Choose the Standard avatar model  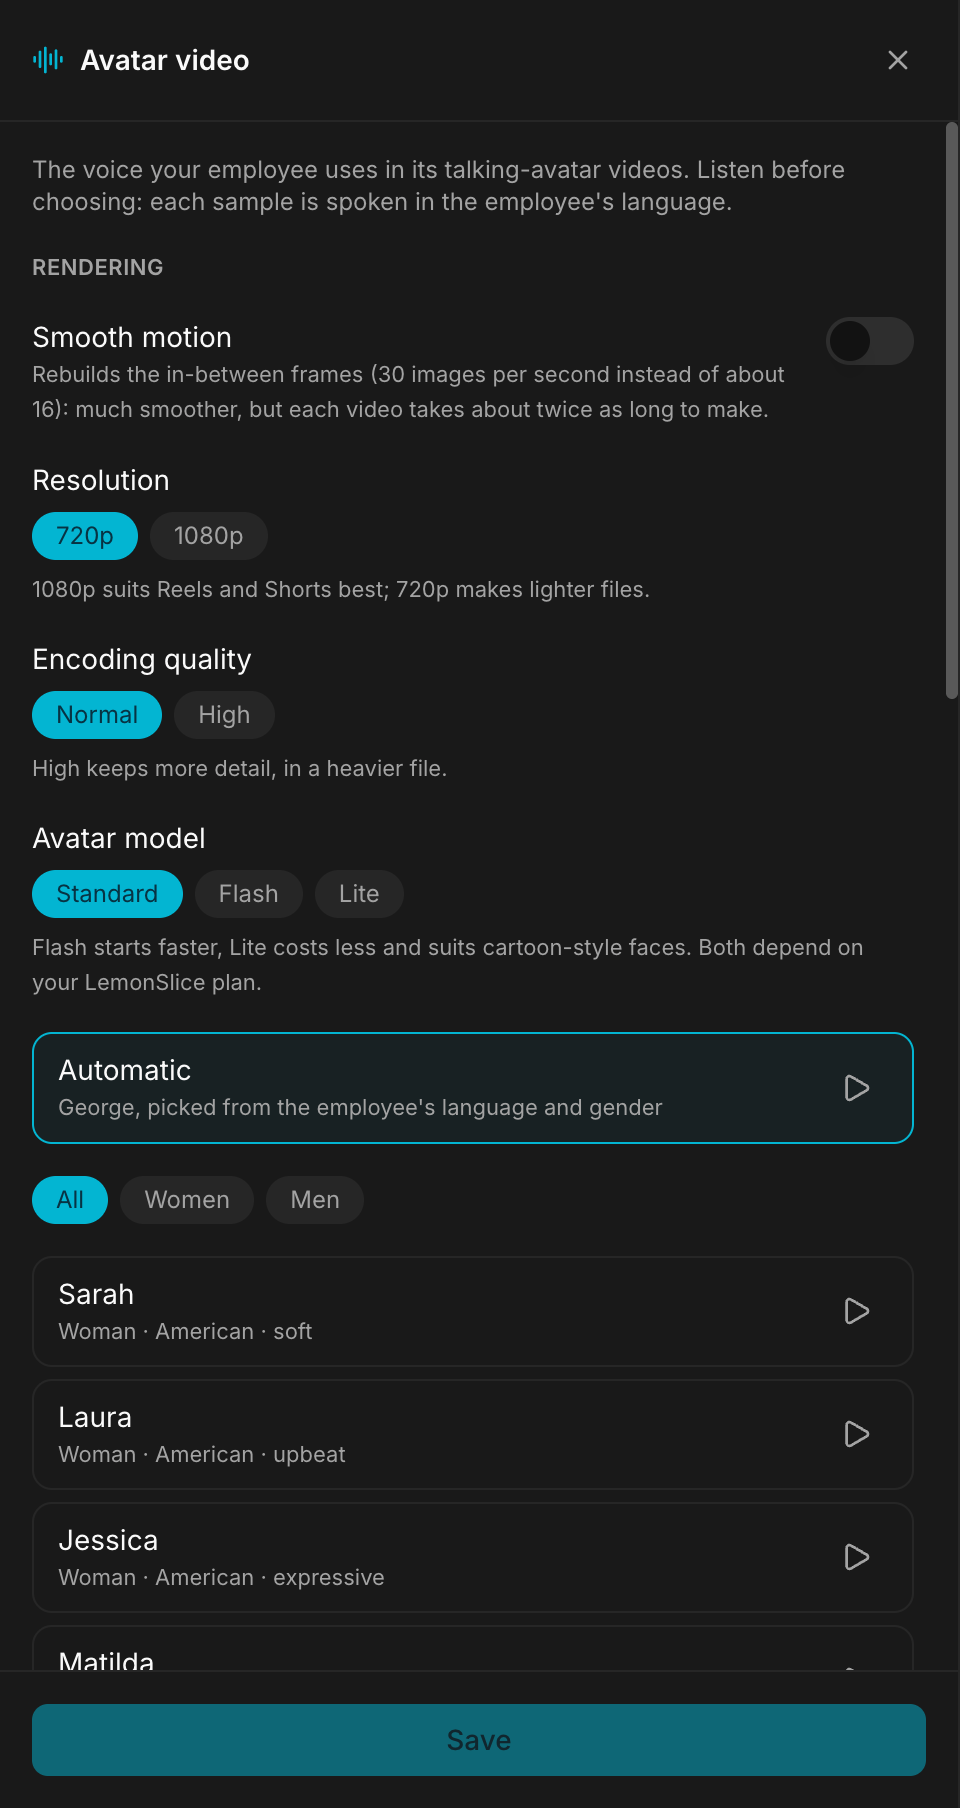107,894
